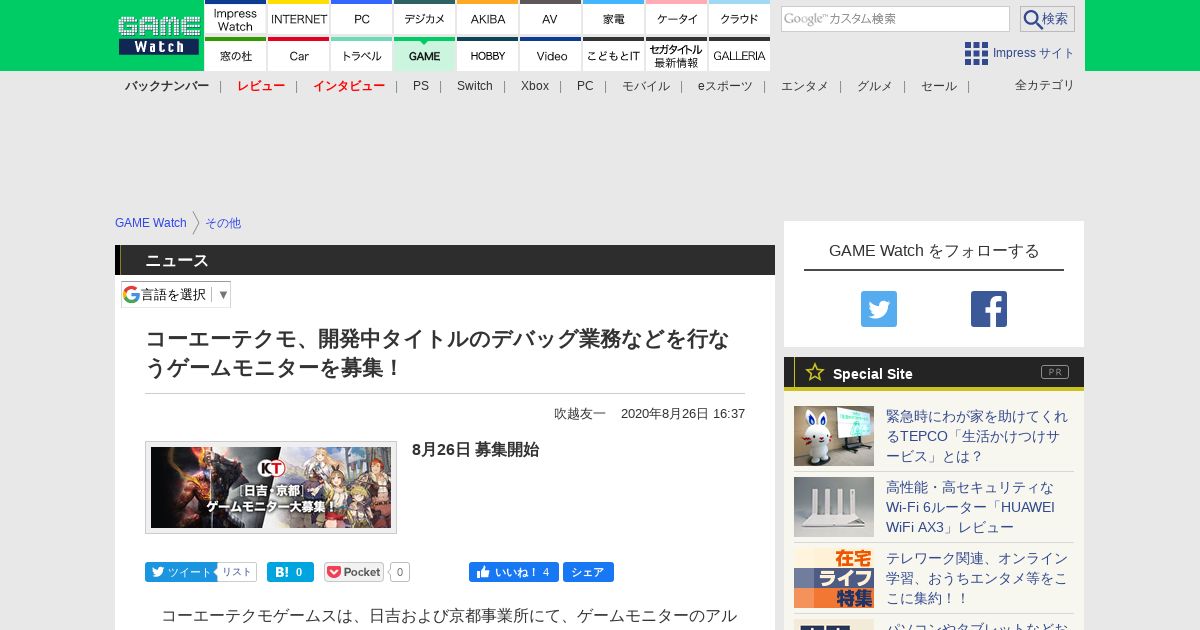Follow GAME Watch on Facebook icon
Image resolution: width=1200 pixels, height=630 pixels.
click(989, 309)
